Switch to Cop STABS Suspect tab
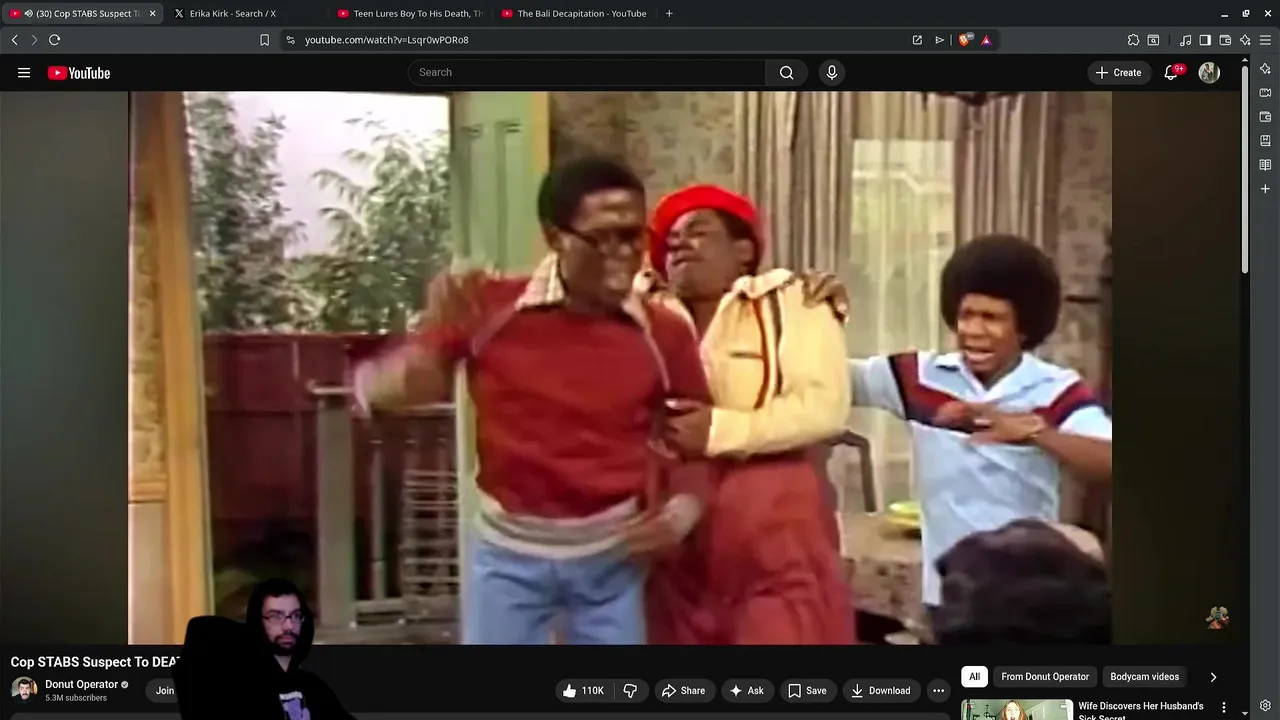This screenshot has height=720, width=1280. (80, 14)
